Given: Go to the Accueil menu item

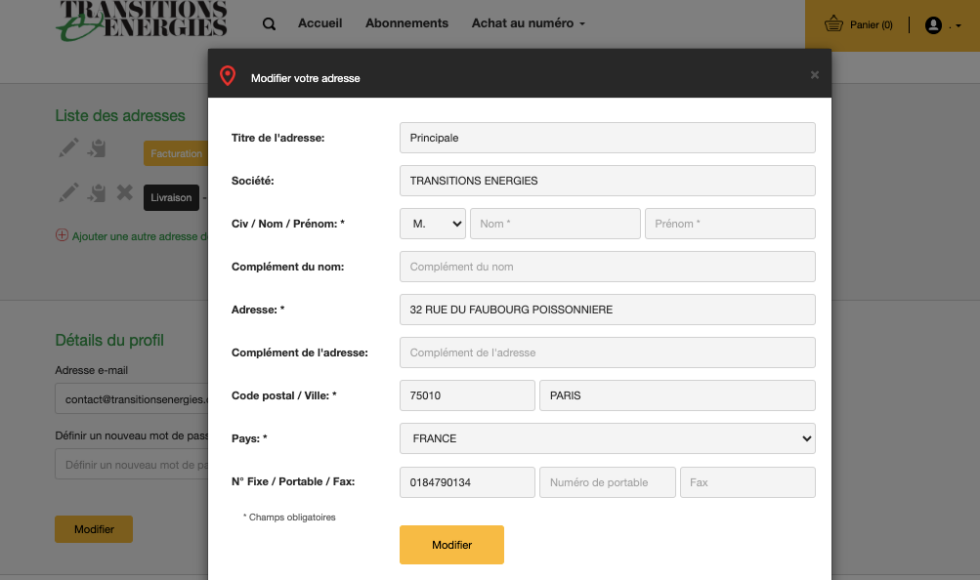Looking at the screenshot, I should (x=320, y=23).
